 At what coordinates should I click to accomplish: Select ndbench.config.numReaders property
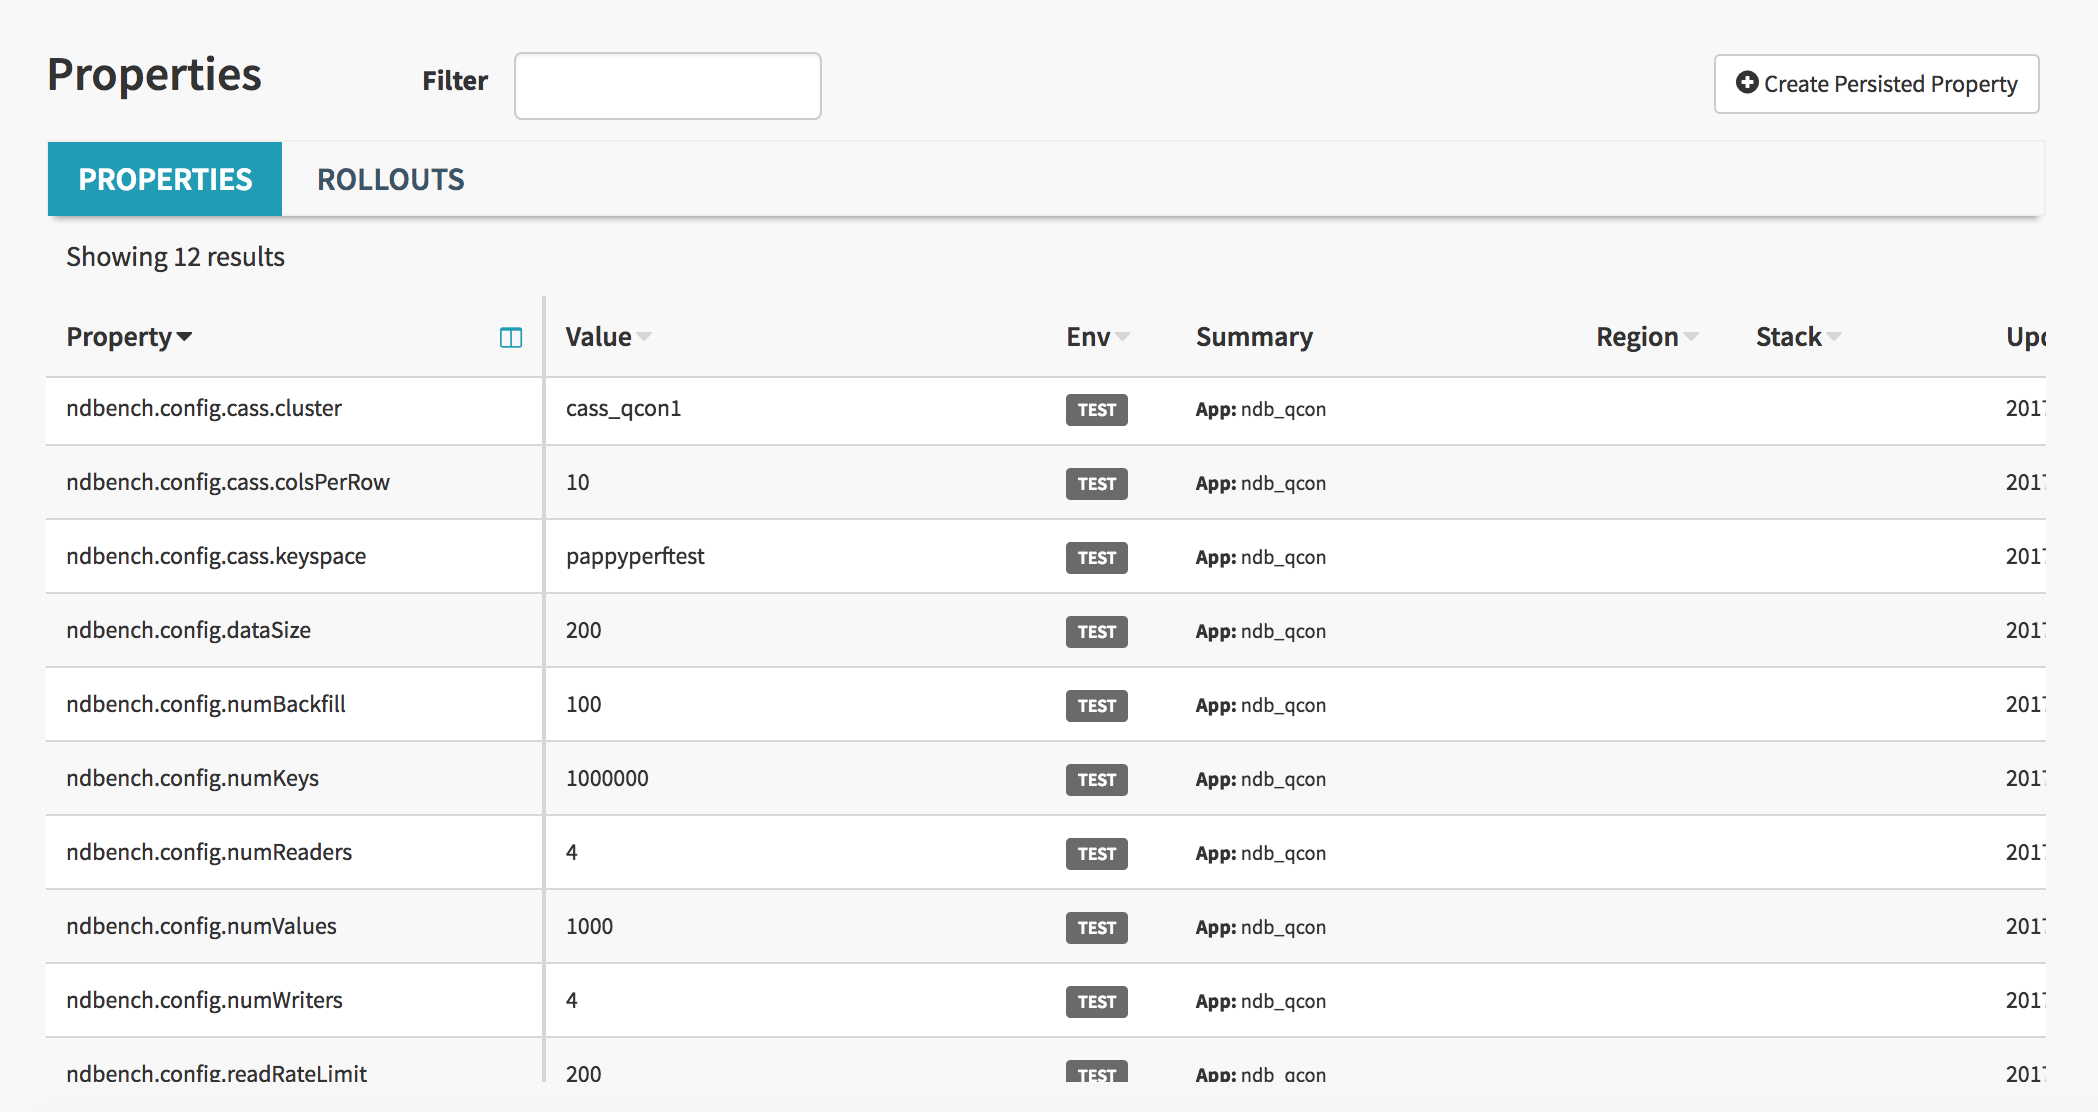point(209,852)
